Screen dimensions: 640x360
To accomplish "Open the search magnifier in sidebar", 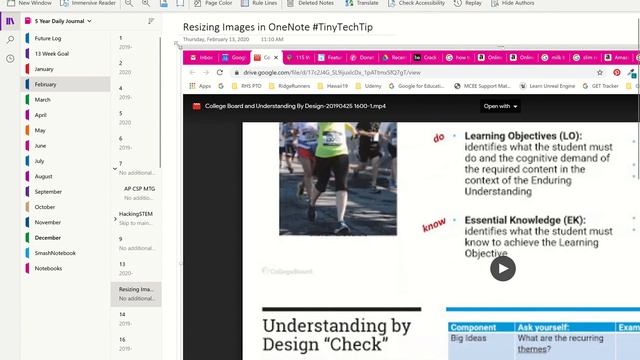I will 10,40.
